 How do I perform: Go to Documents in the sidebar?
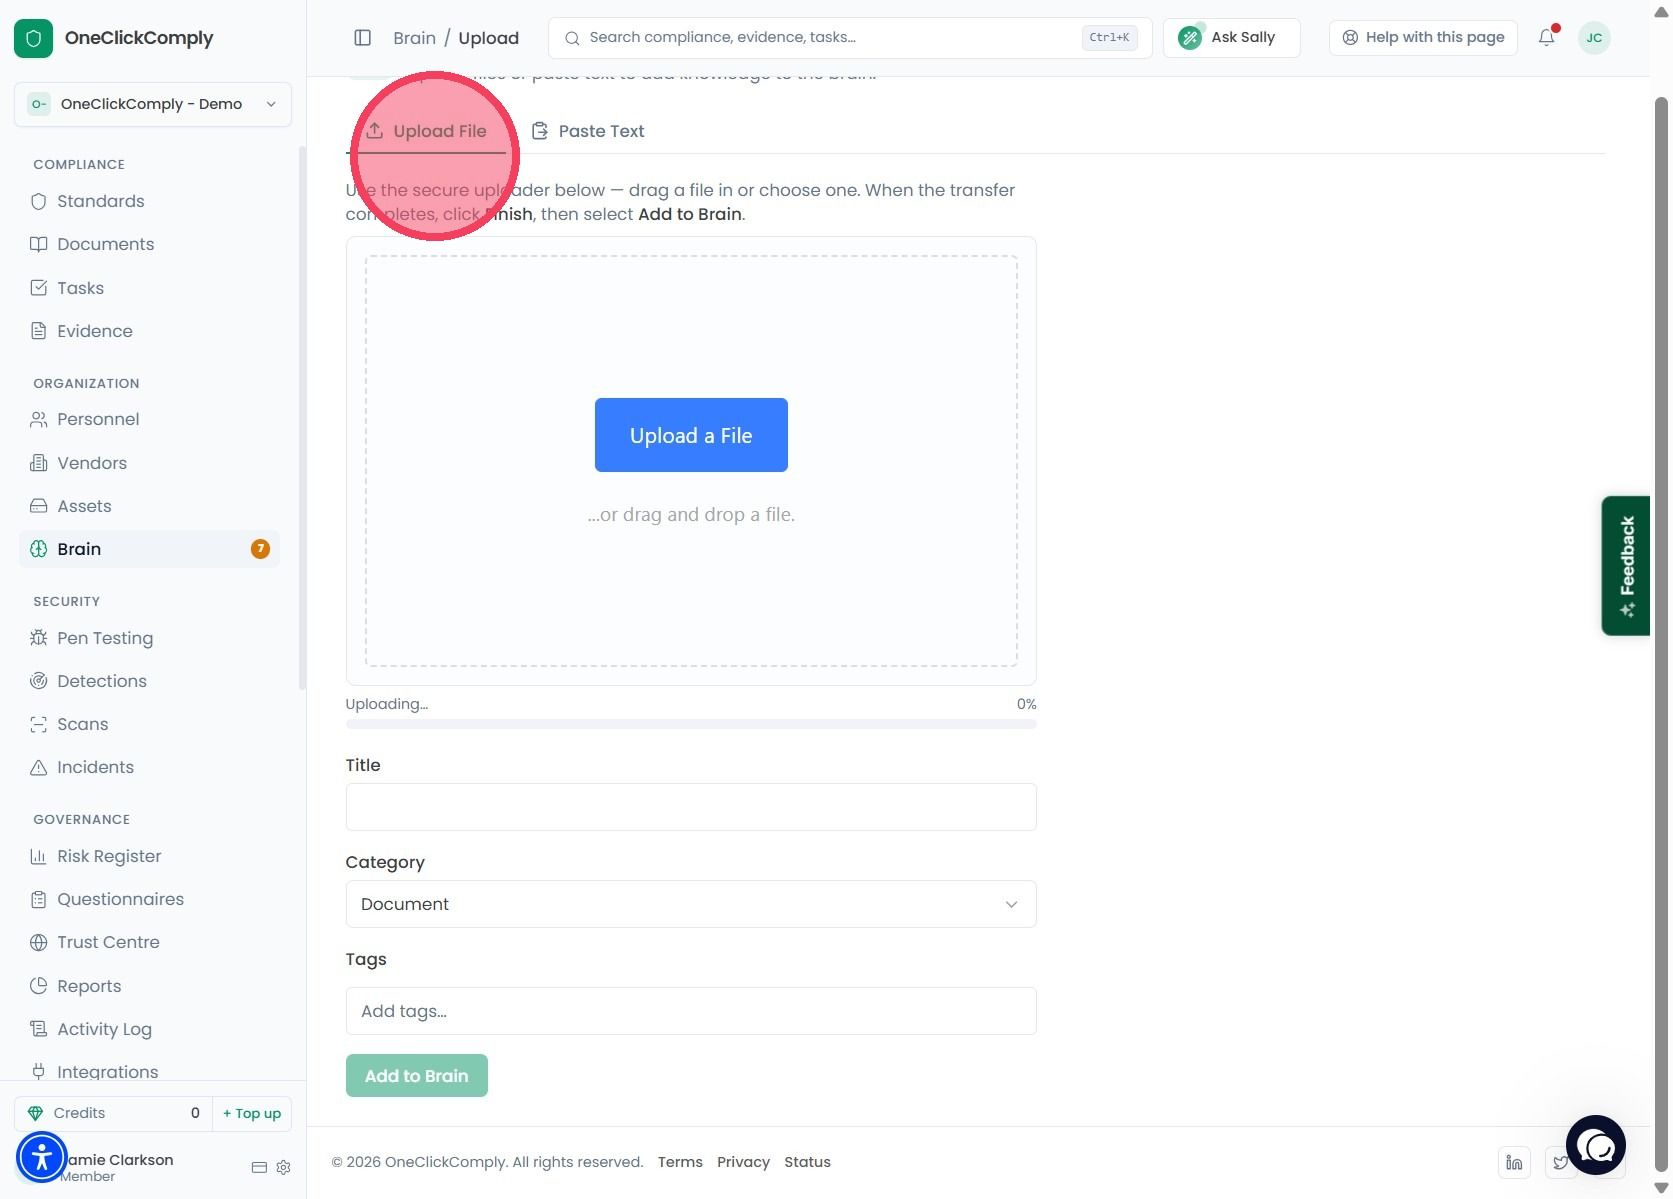click(105, 244)
